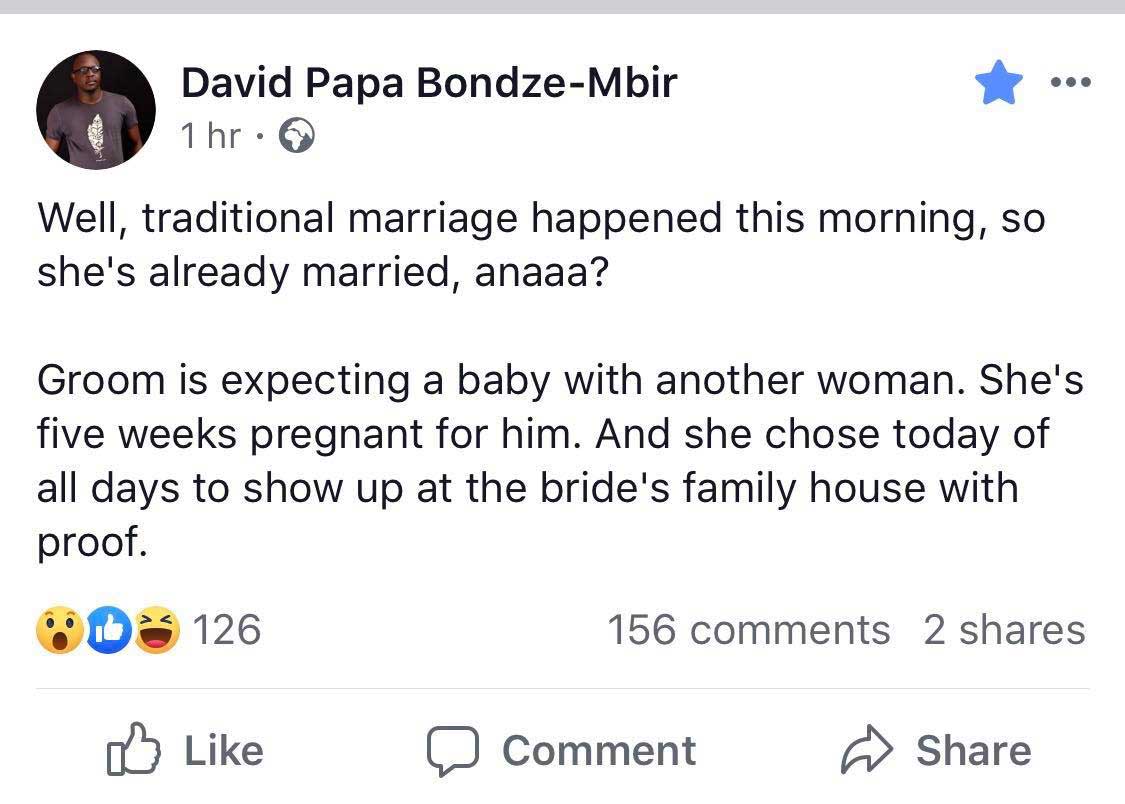Viewport: 1125px width, 804px height.
Task: Click the speech bubble comment icon
Action: pos(453,751)
